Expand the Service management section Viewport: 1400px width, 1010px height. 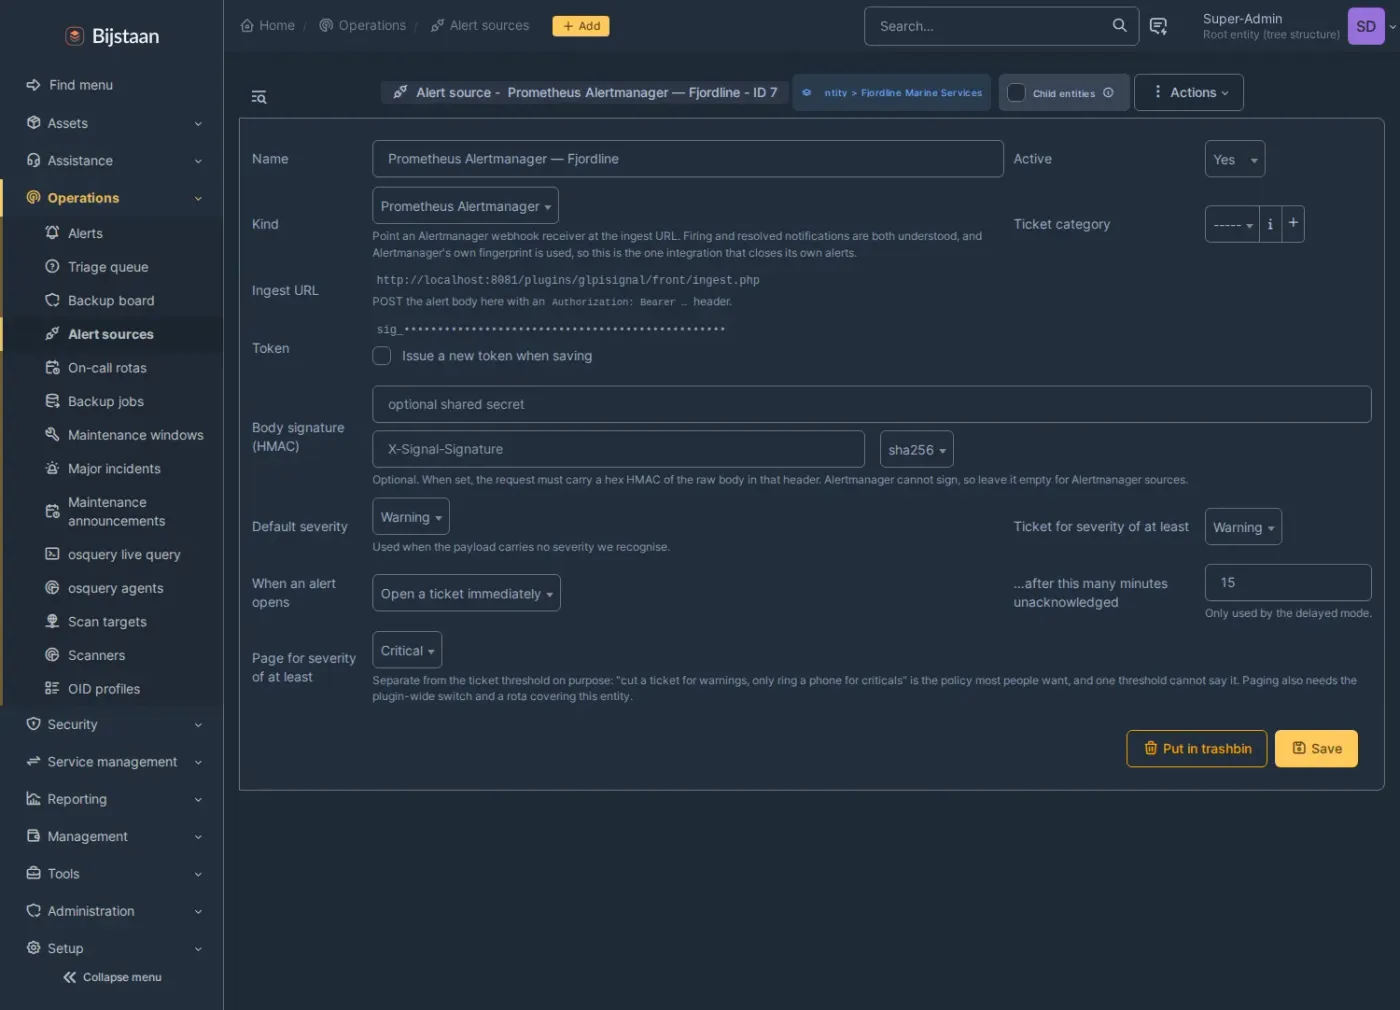(x=115, y=762)
